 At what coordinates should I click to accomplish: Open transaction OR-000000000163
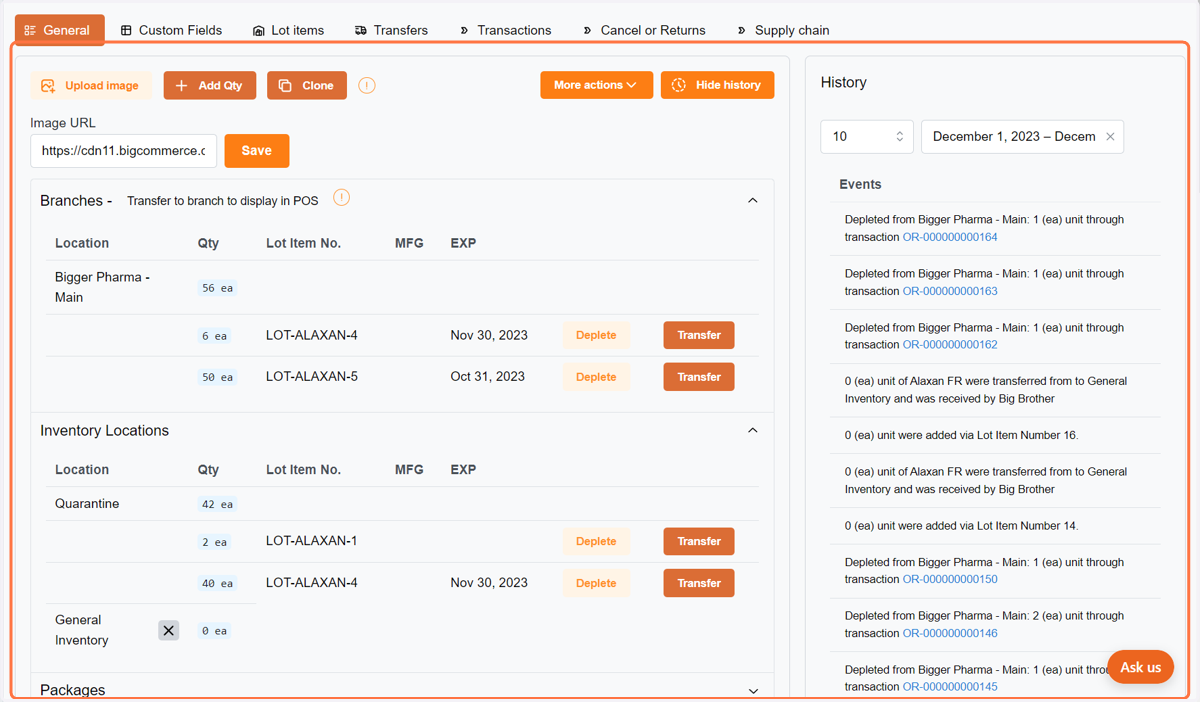[x=950, y=291]
